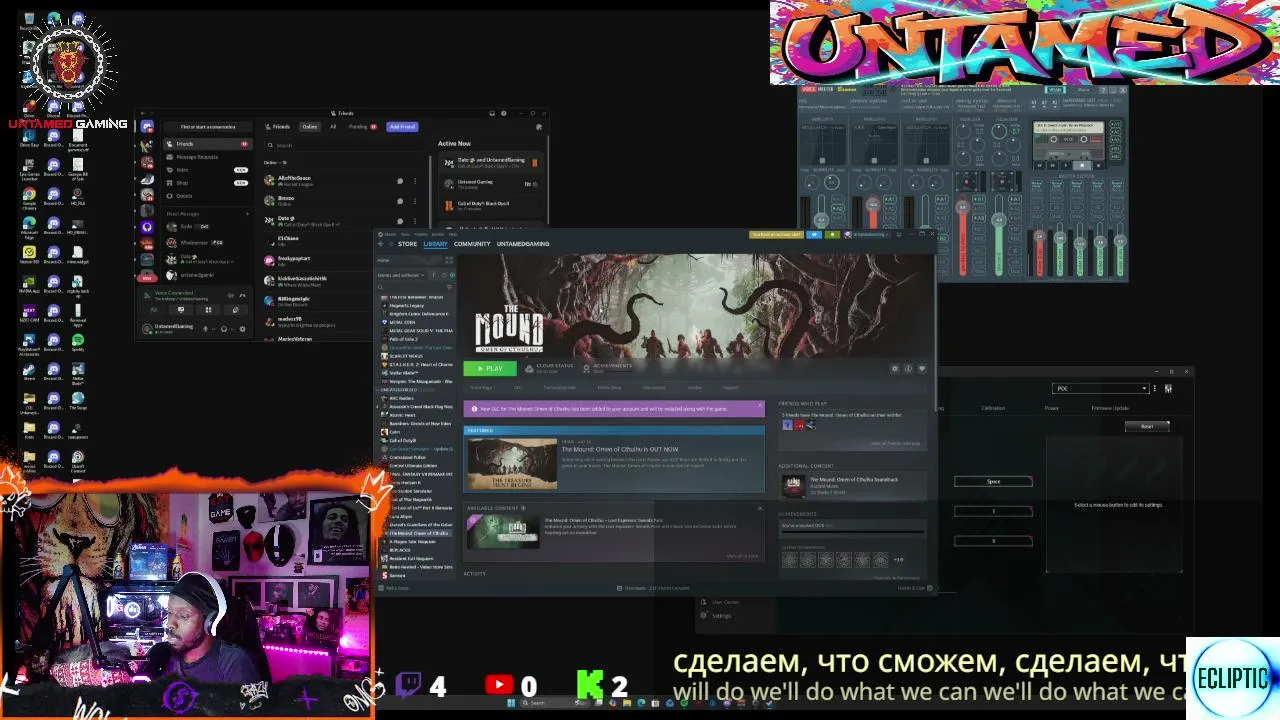1280x720 pixels.
Task: Open Google Chrome desktop icon
Action: click(x=29, y=197)
